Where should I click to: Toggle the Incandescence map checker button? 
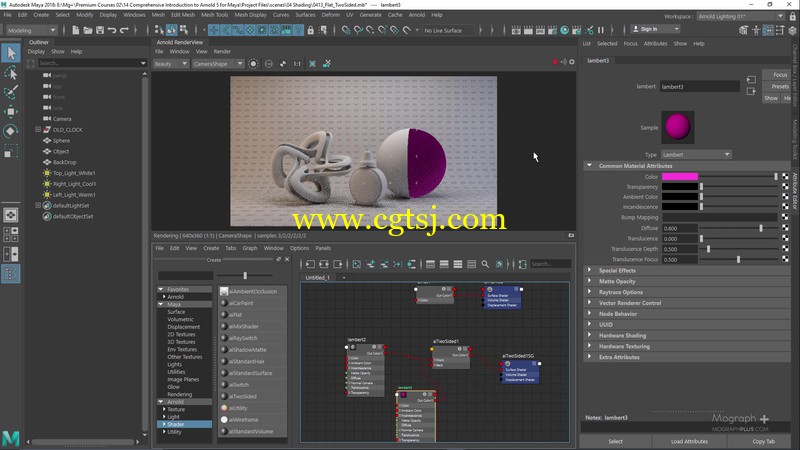(785, 207)
